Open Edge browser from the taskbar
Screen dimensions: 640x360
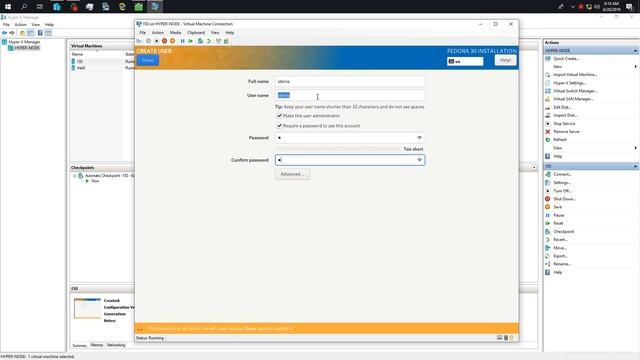(122, 7)
